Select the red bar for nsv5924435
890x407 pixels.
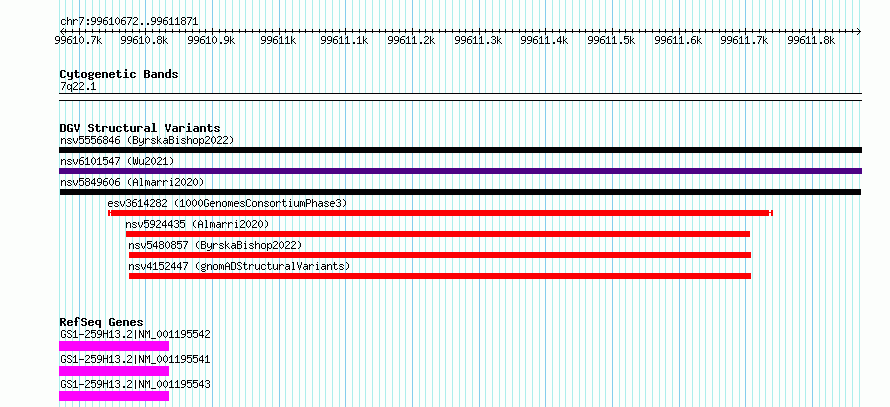[x=438, y=234]
